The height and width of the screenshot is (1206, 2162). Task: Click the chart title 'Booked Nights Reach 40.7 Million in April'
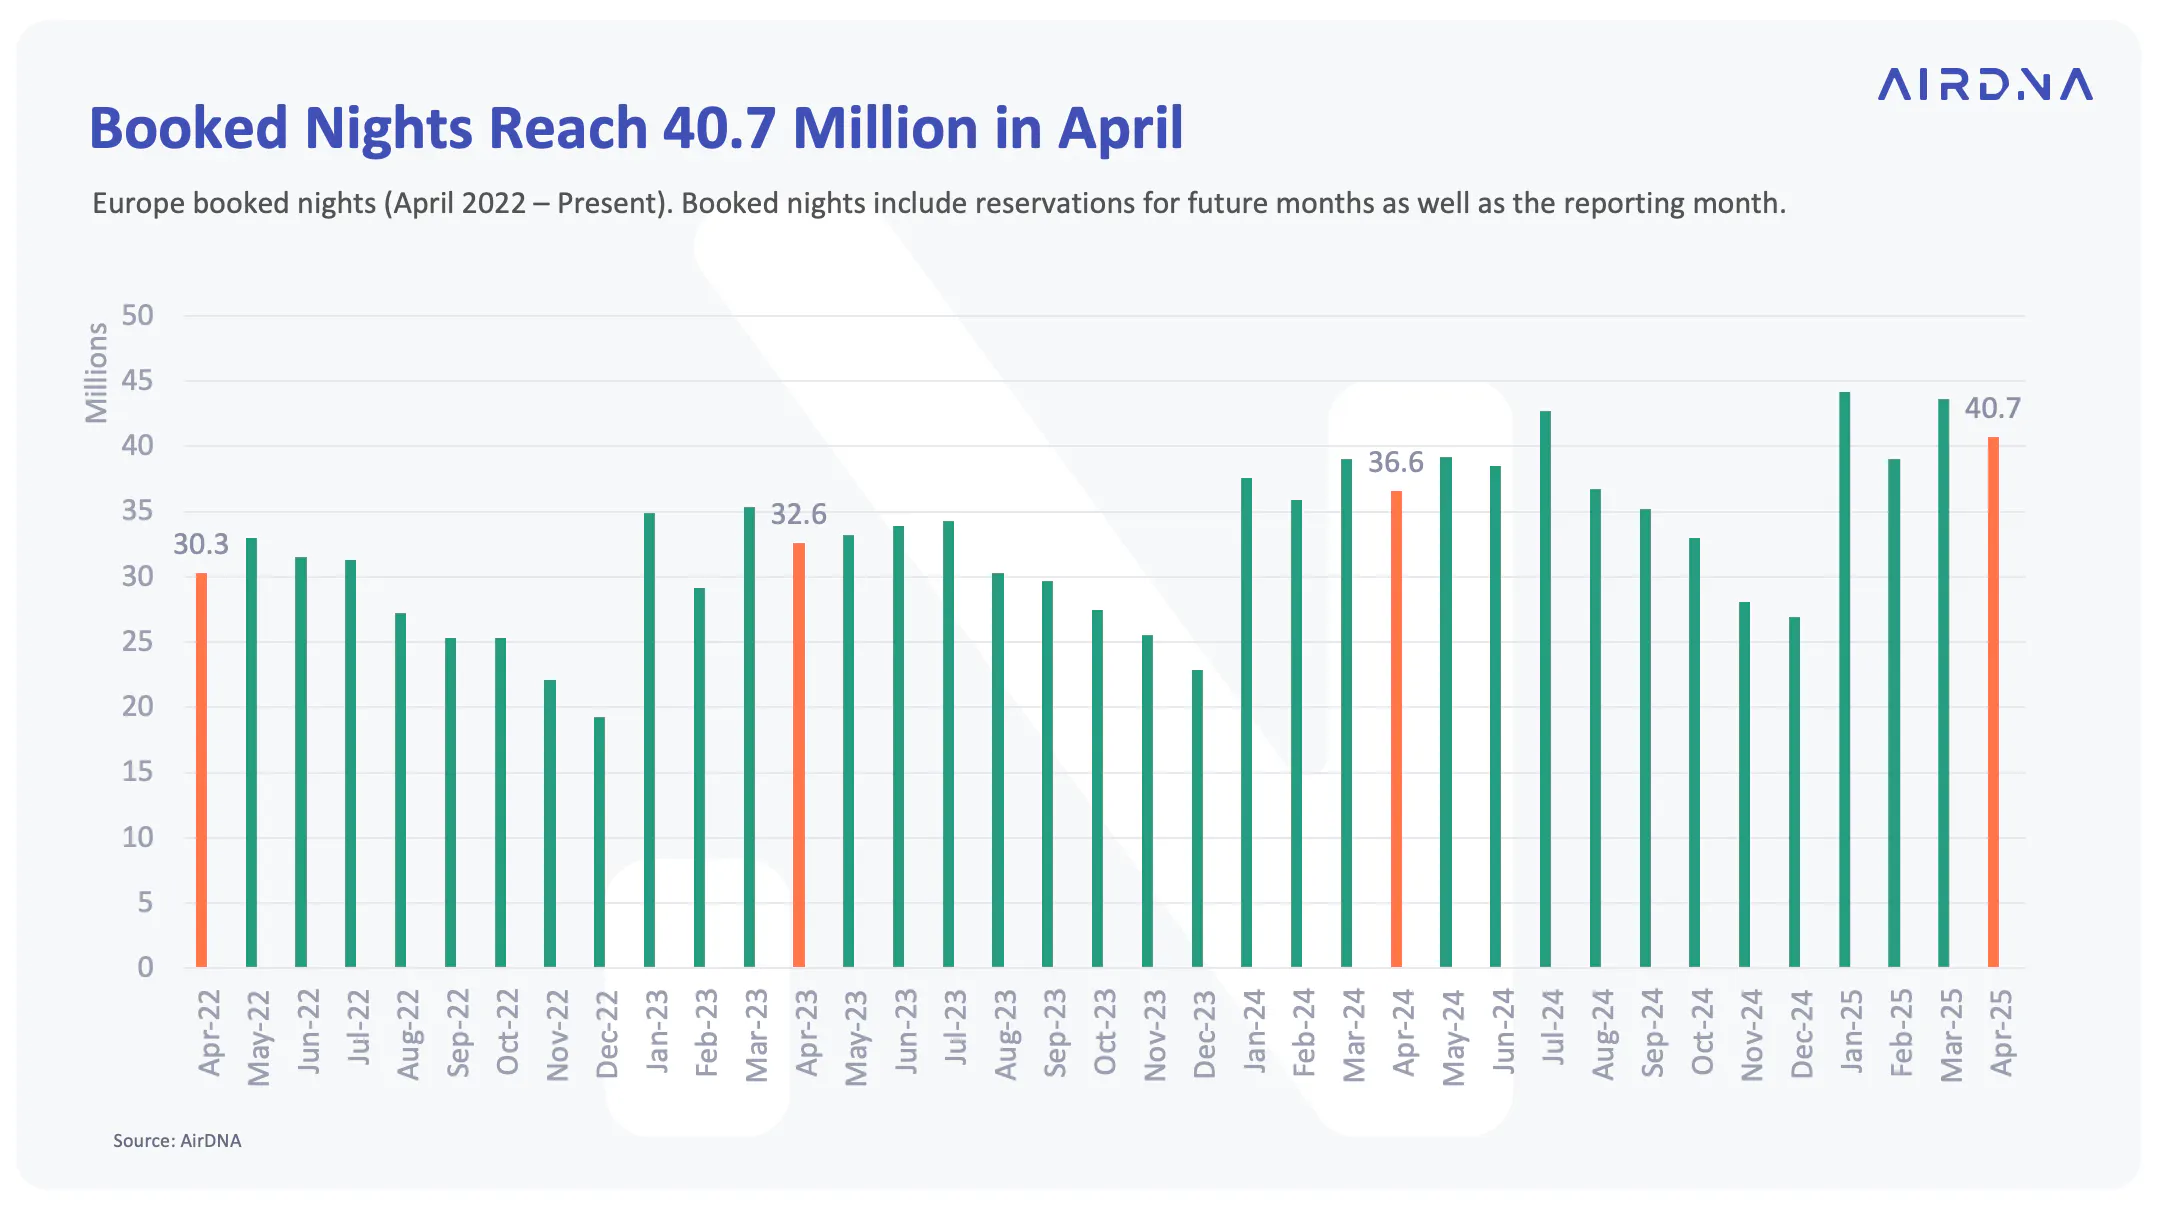pyautogui.click(x=636, y=128)
